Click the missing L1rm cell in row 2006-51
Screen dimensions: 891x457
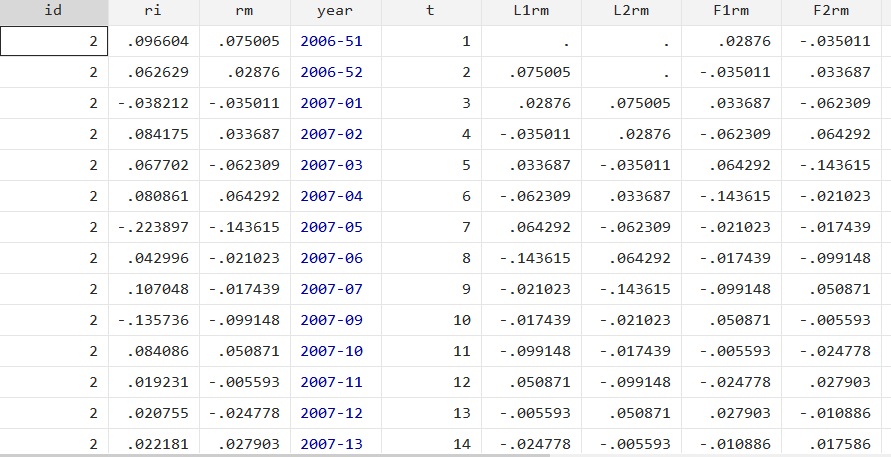click(x=531, y=41)
